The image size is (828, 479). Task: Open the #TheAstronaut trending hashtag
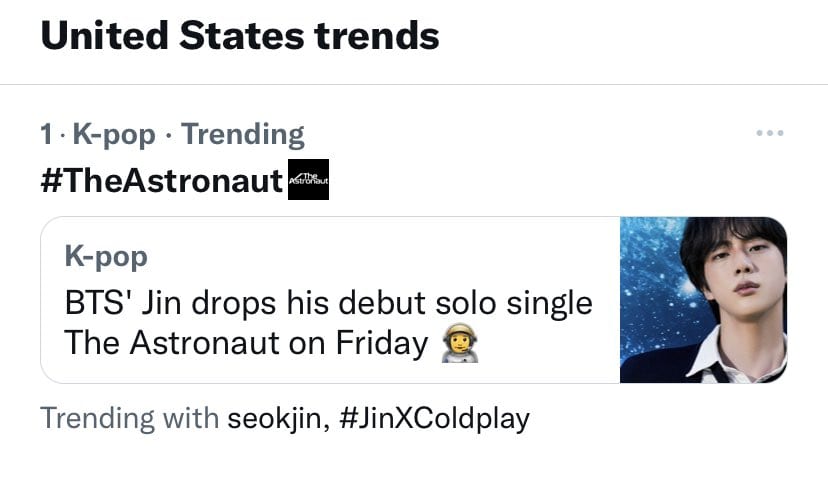(162, 181)
